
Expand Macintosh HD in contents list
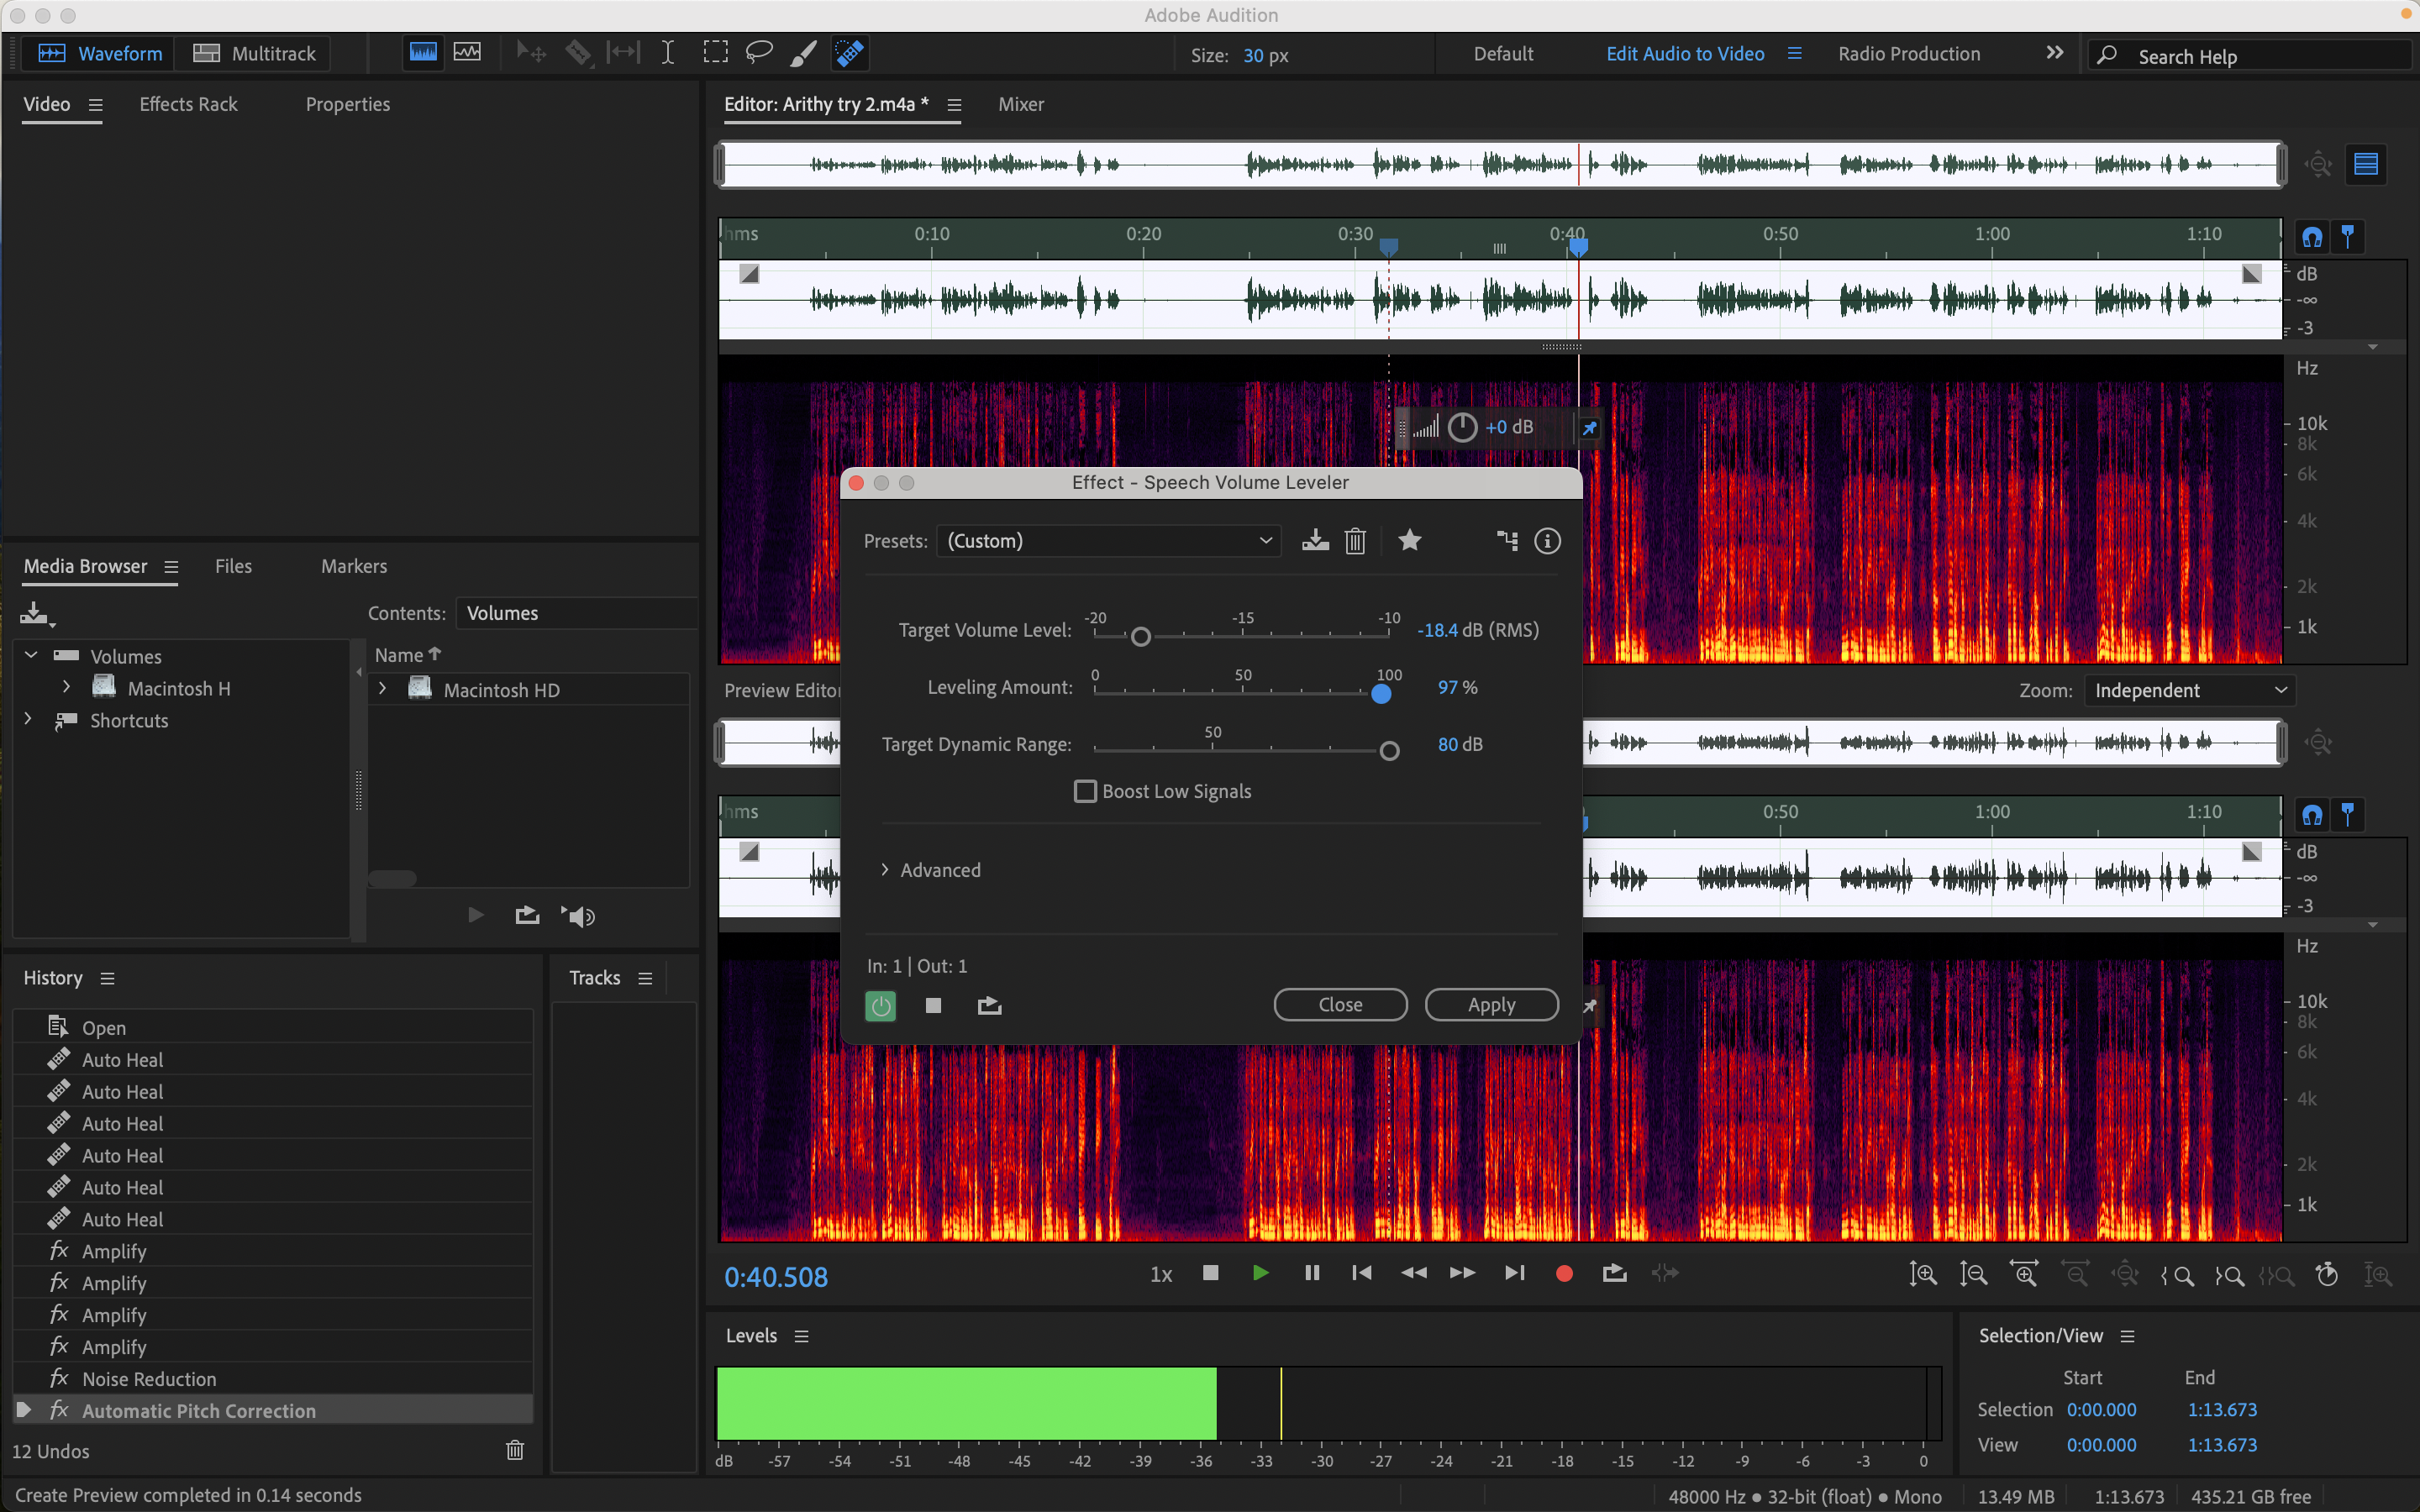[382, 688]
